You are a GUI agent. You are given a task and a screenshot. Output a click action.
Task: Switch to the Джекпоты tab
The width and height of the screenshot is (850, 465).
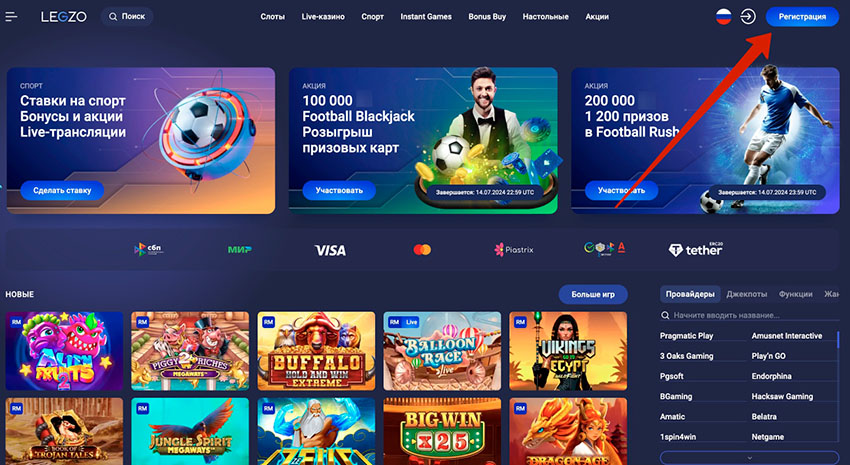[746, 294]
